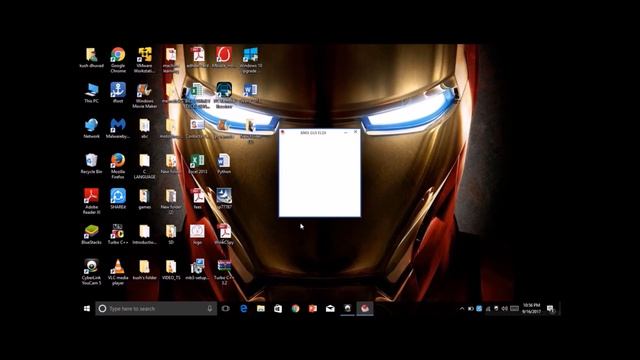Open Windows 10 upgrade shortcut
The width and height of the screenshot is (640, 360).
[x=251, y=60]
